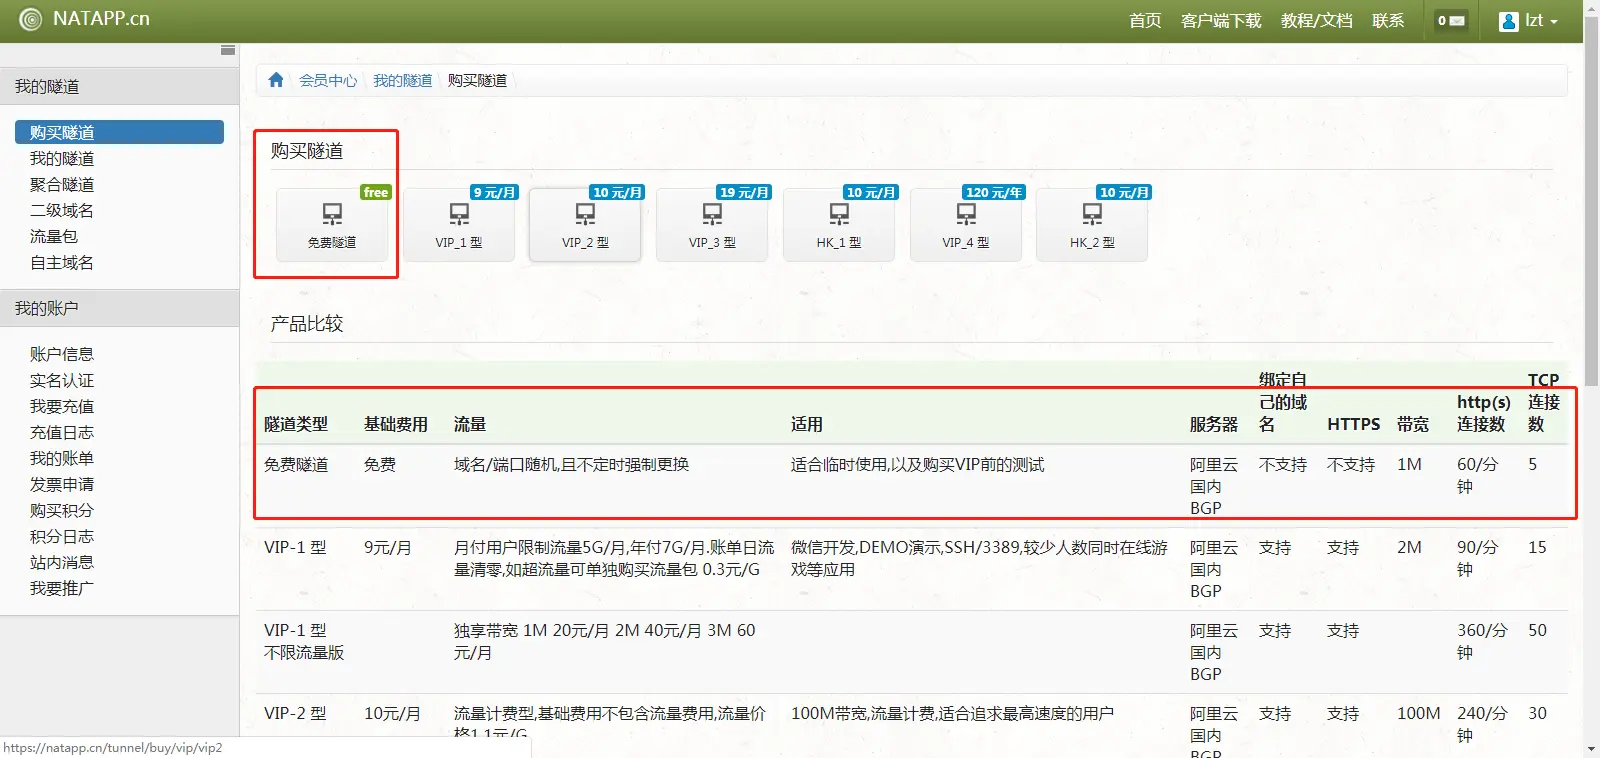Image resolution: width=1600 pixels, height=758 pixels.
Task: Collapse the 我的隧道 sidebar section header
Action: tap(119, 86)
